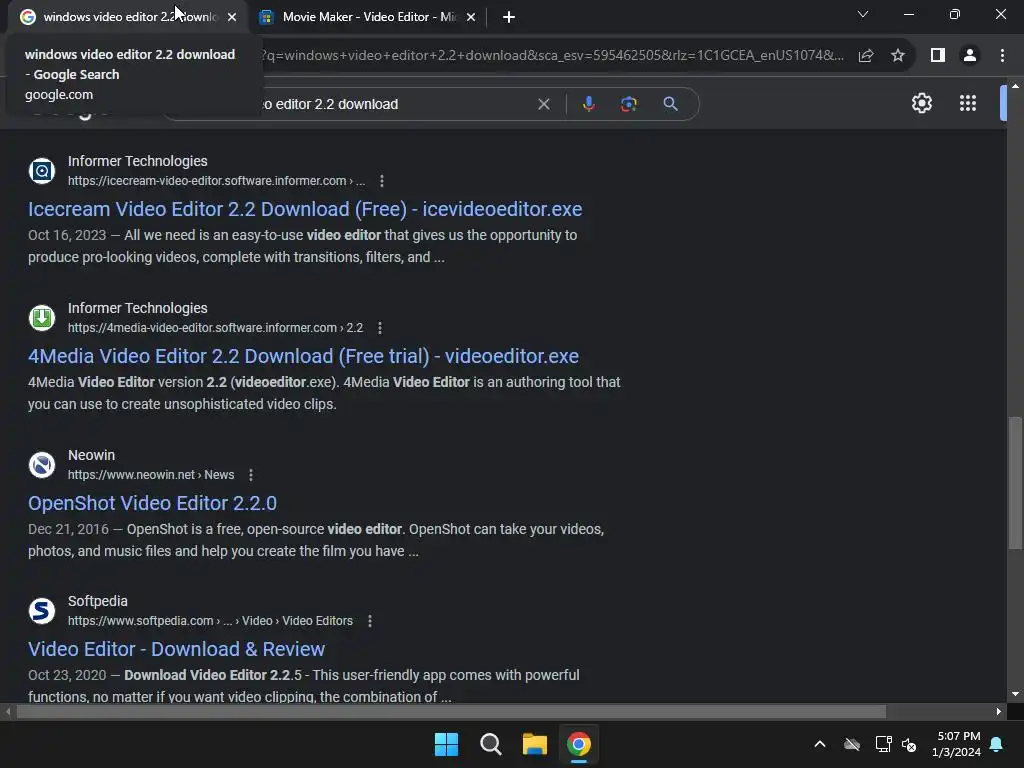The height and width of the screenshot is (768, 1024).
Task: Click the icecream-video-editor.software.informer.com URL
Action: [x=216, y=181]
